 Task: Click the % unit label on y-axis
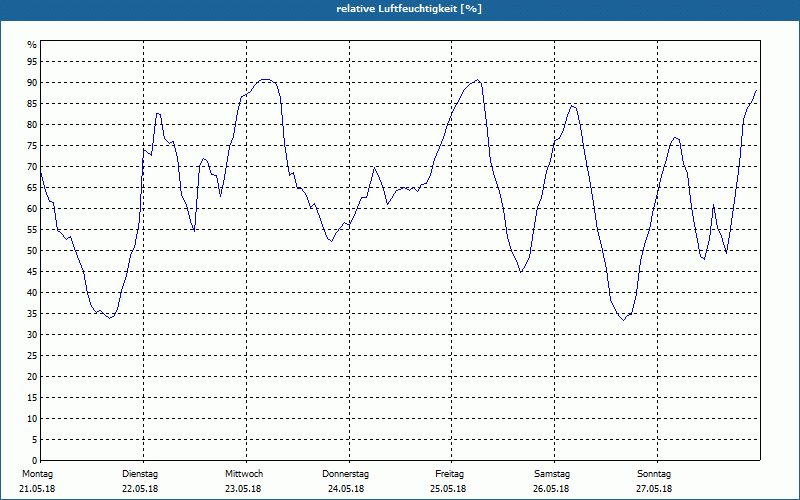point(32,45)
